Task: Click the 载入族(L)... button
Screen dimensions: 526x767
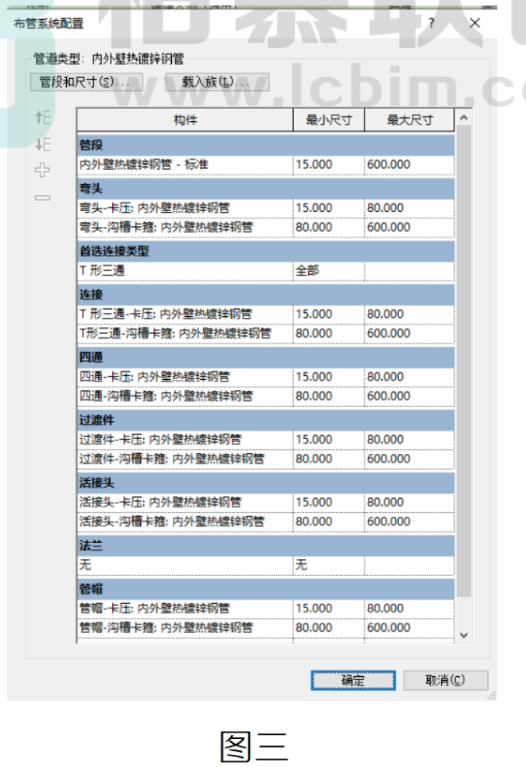Action: coord(217,82)
